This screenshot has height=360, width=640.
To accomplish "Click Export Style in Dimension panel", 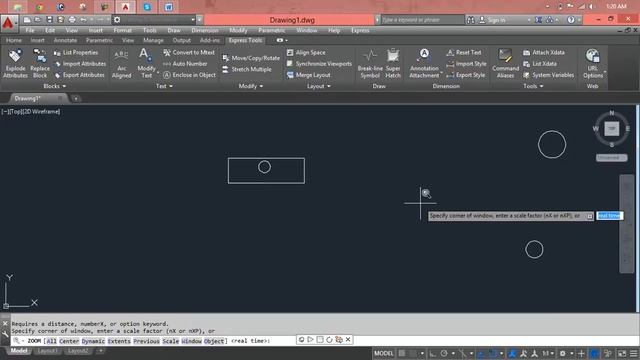I will pyautogui.click(x=466, y=75).
